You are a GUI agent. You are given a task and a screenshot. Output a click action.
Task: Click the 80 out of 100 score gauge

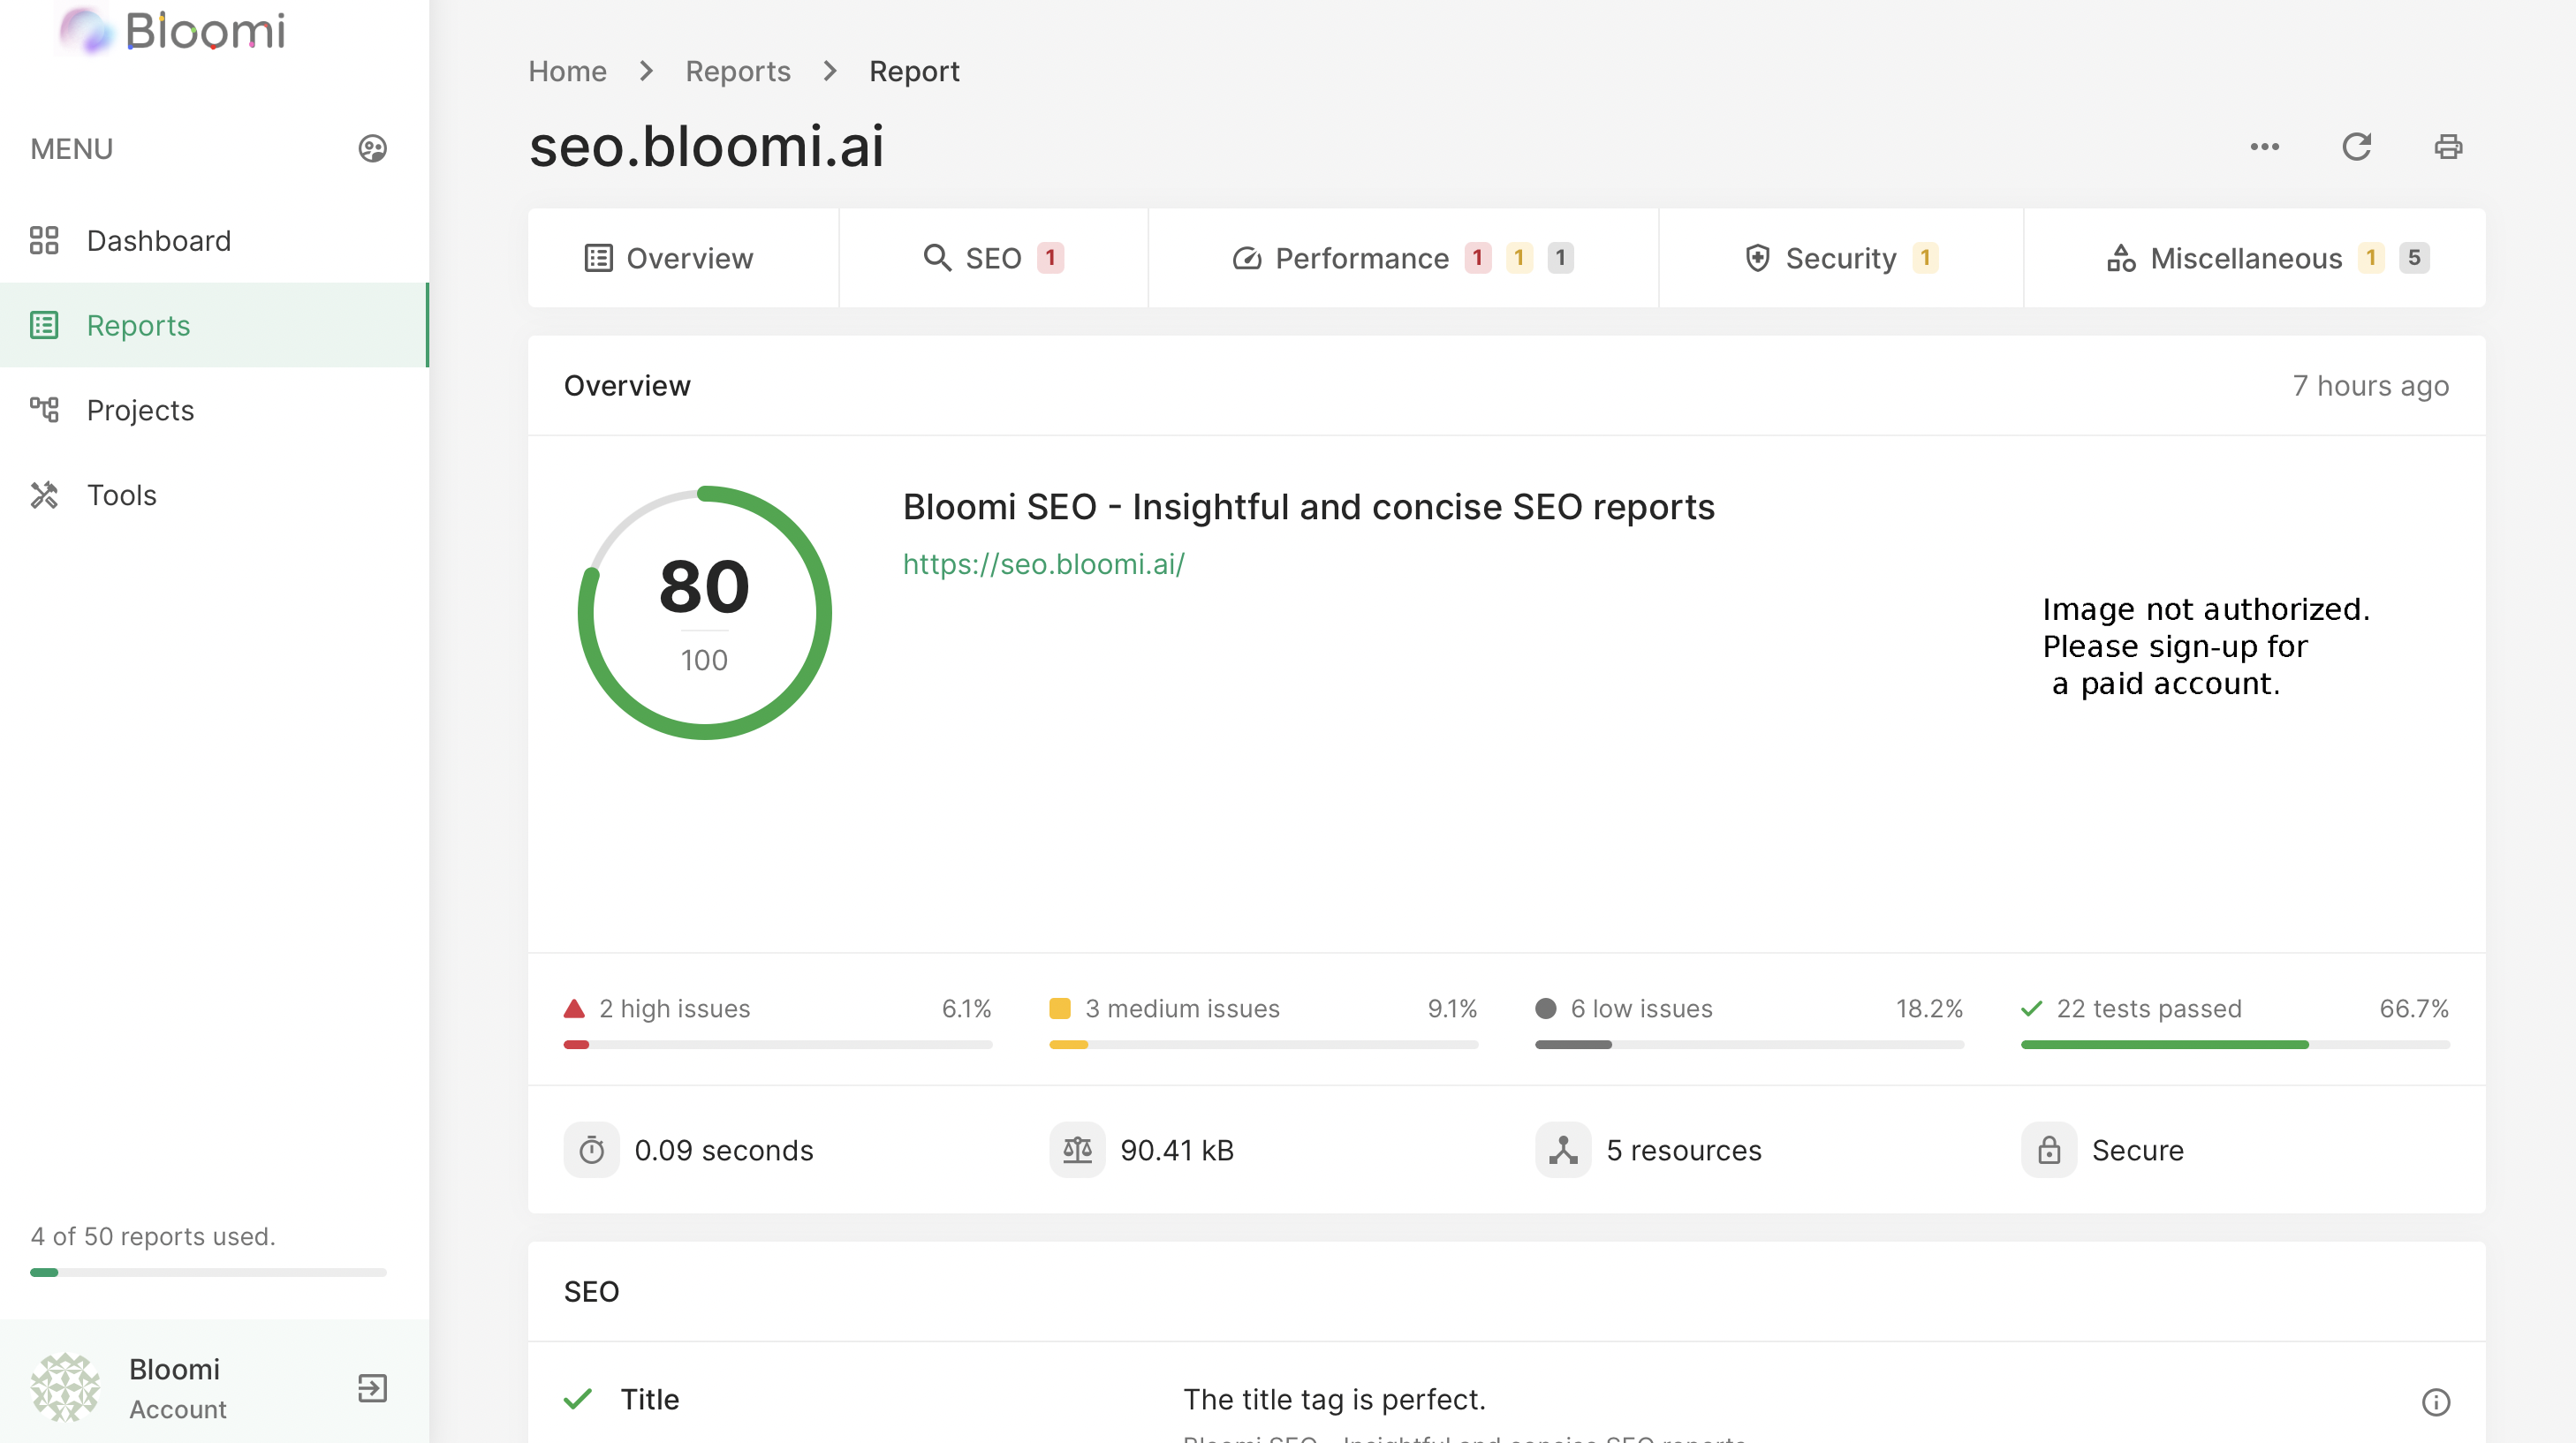tap(704, 612)
